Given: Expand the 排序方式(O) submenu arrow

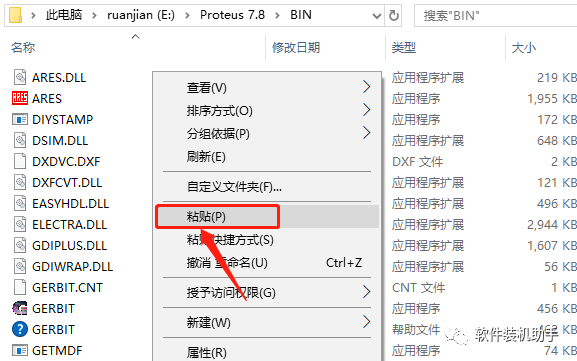Looking at the screenshot, I should coord(366,110).
